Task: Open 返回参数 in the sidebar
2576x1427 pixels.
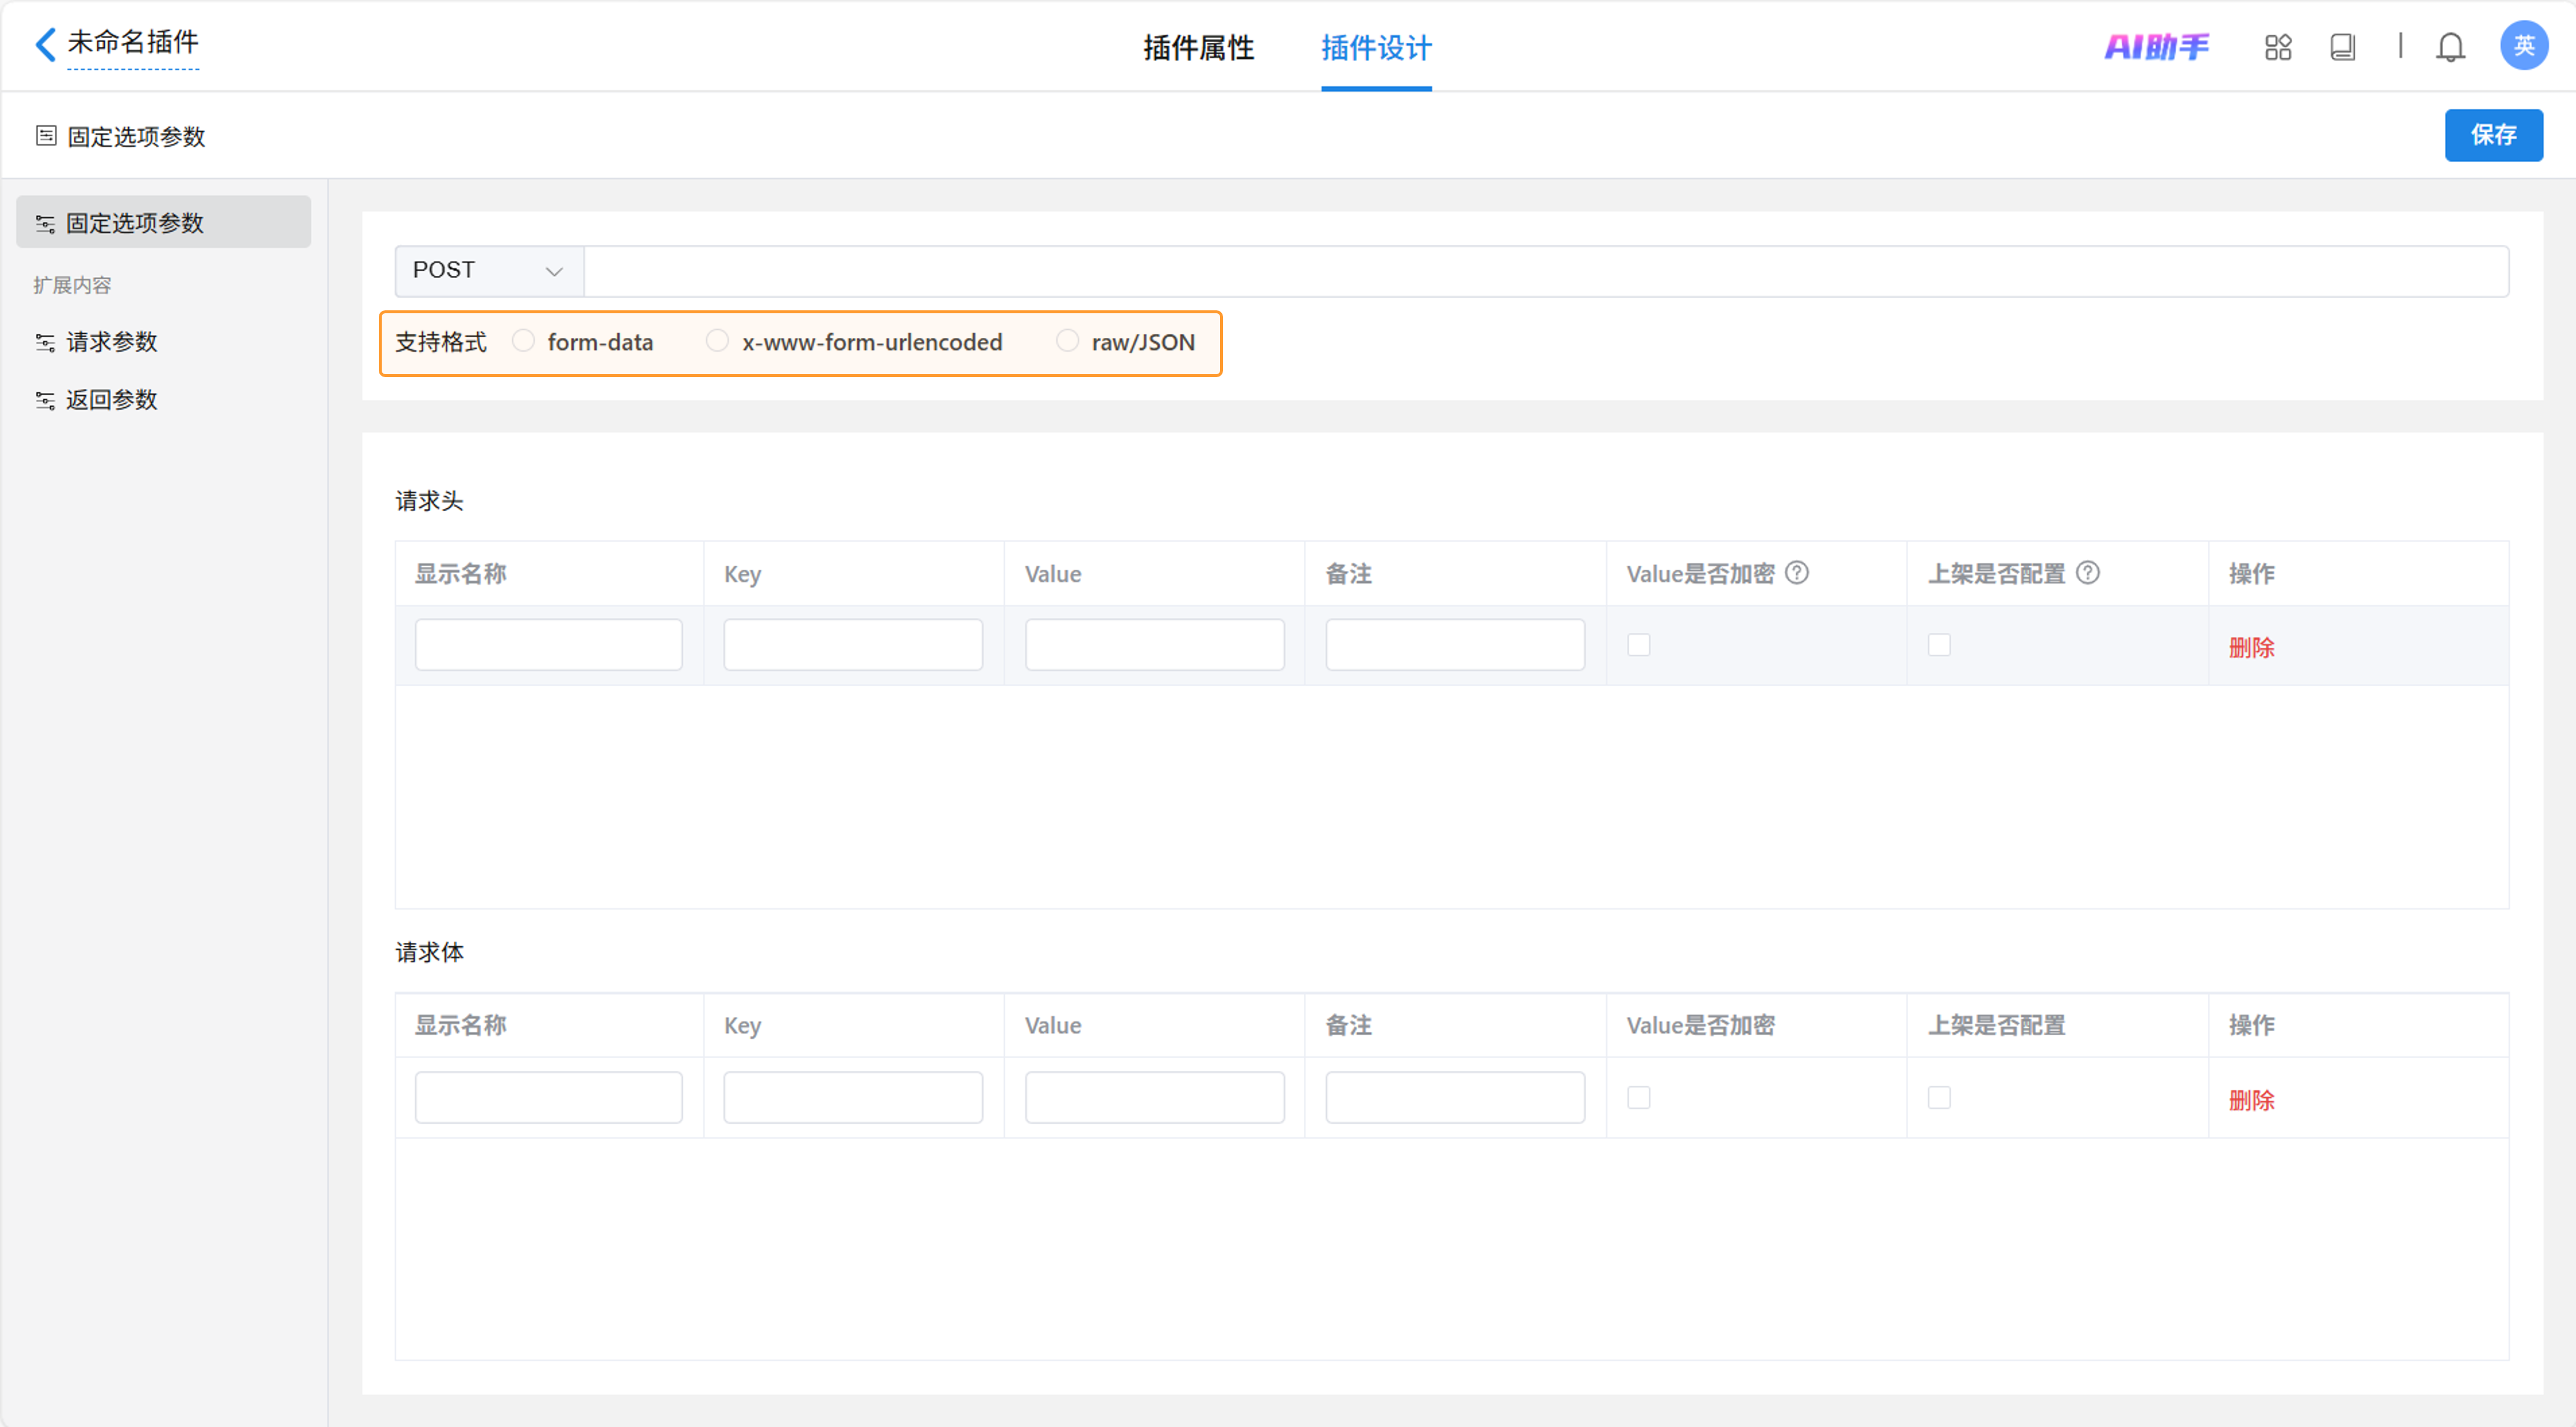Action: pos(111,400)
